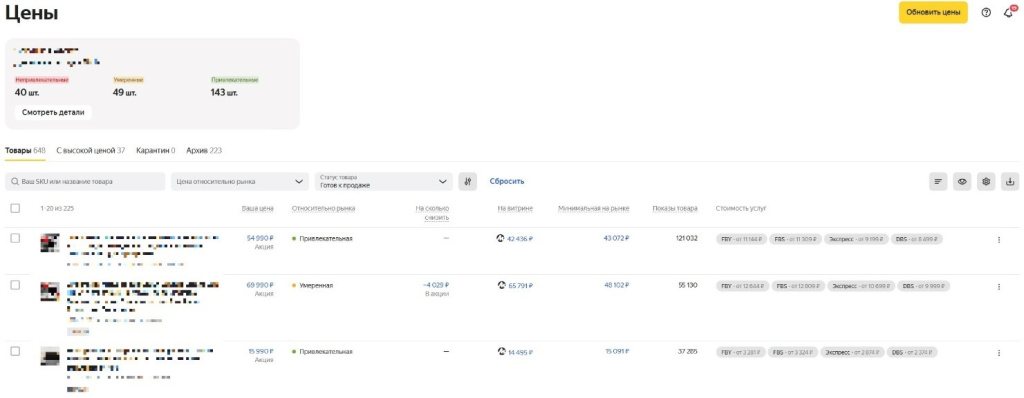Image resolution: width=1024 pixels, height=398 pixels.
Task: Open advanced filters sliders icon
Action: [468, 182]
